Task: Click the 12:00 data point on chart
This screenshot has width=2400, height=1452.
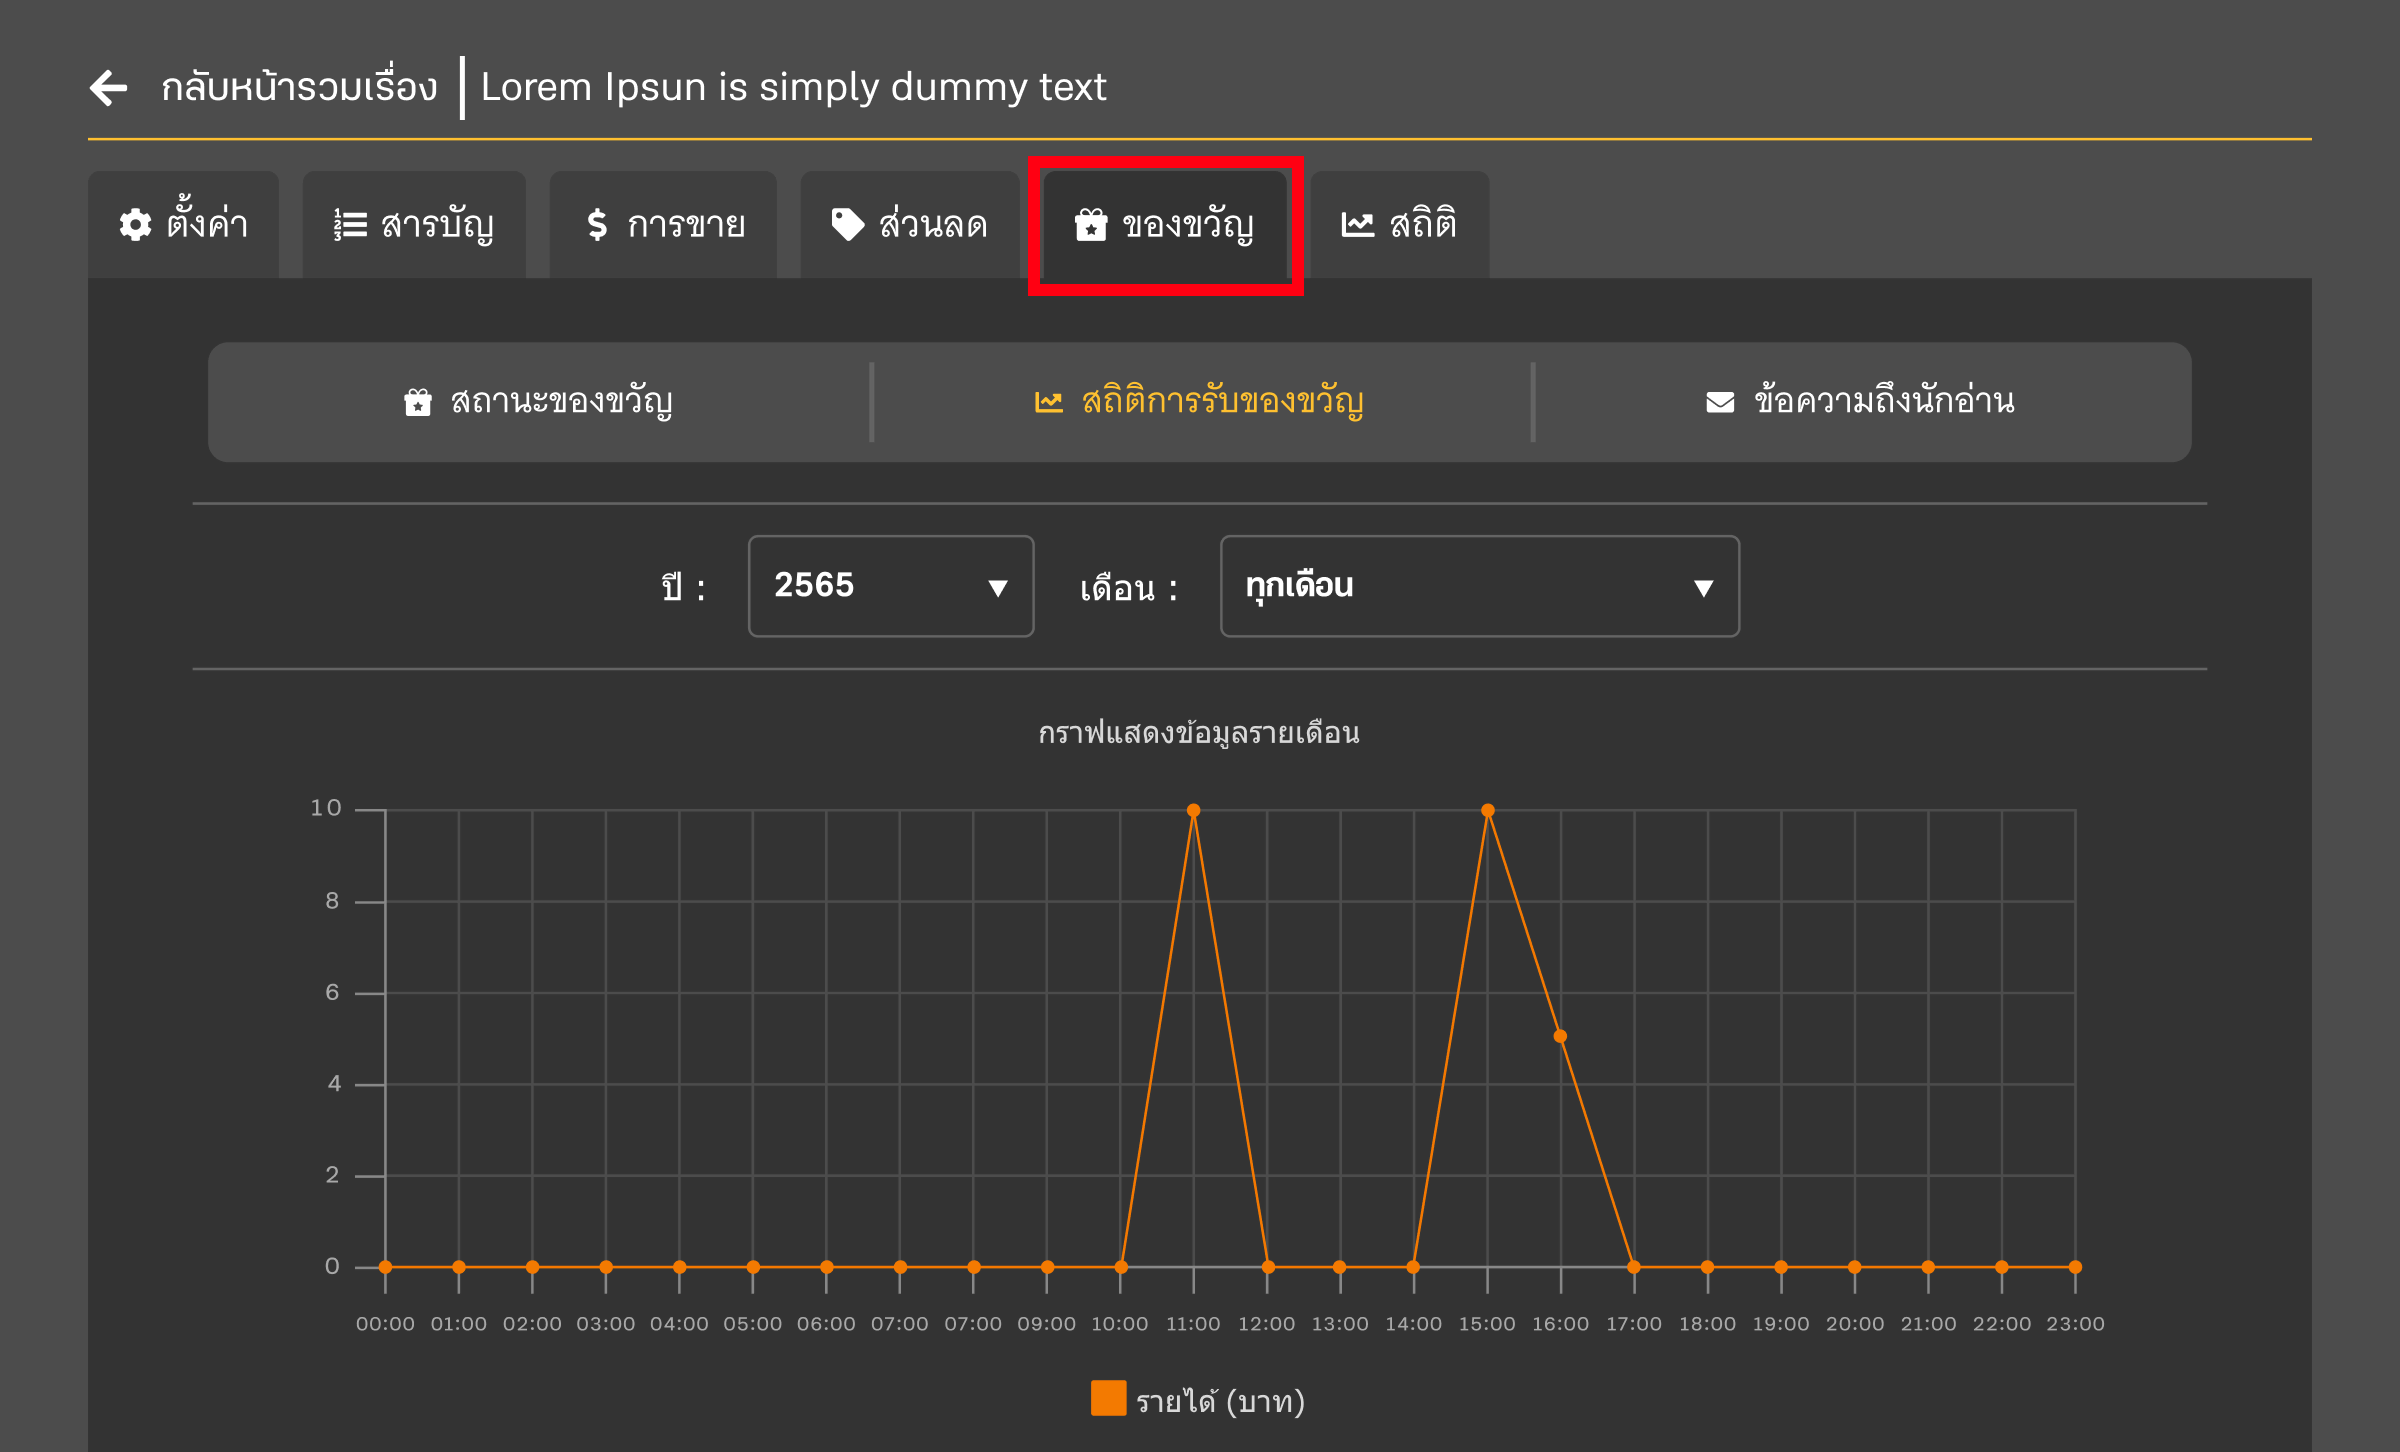Action: pos(1268,1266)
